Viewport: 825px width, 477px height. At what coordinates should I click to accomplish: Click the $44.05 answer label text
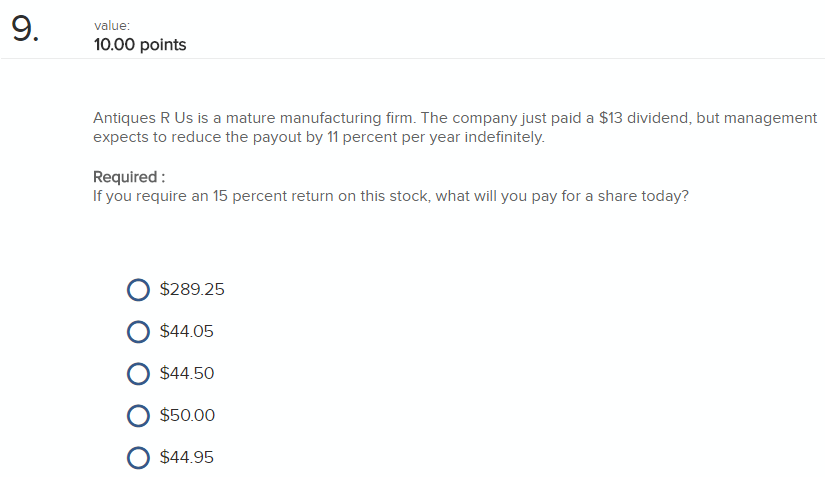pyautogui.click(x=187, y=332)
